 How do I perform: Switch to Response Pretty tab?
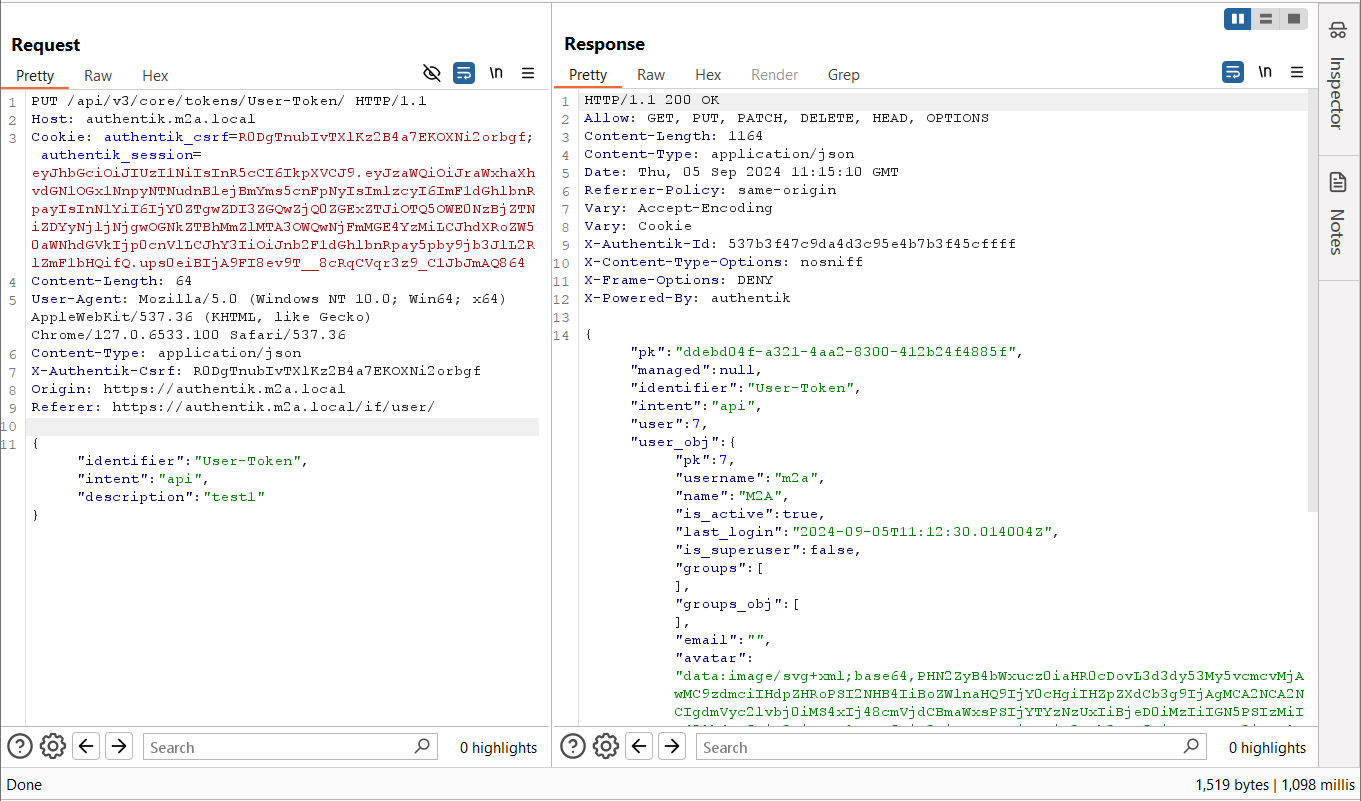tap(588, 74)
